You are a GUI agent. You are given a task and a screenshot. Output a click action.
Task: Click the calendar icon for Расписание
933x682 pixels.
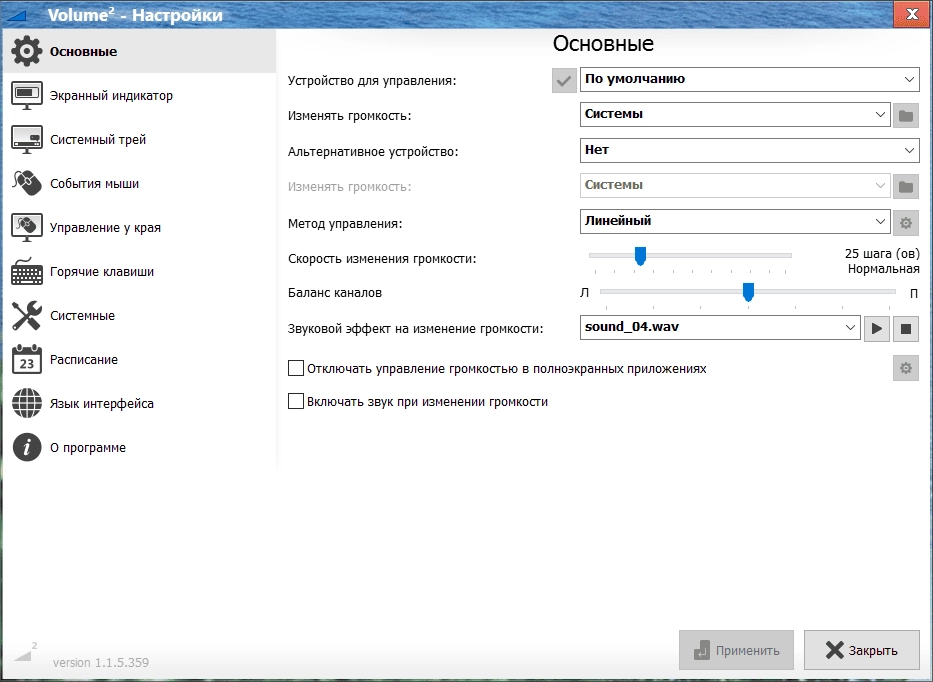27,359
